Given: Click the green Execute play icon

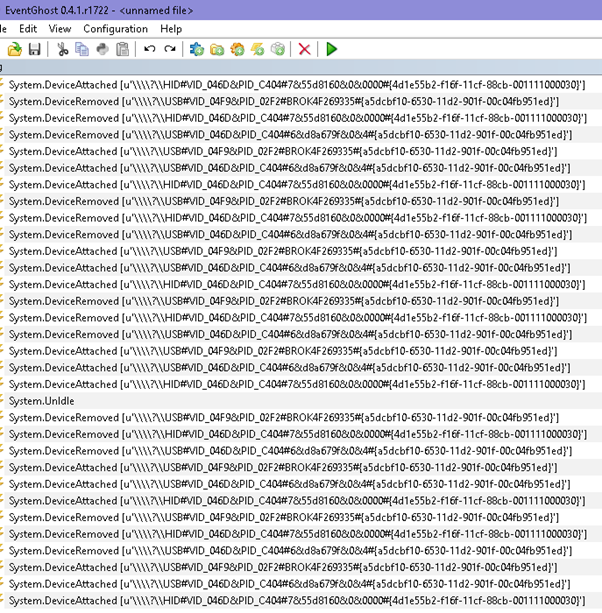Looking at the screenshot, I should point(331,50).
